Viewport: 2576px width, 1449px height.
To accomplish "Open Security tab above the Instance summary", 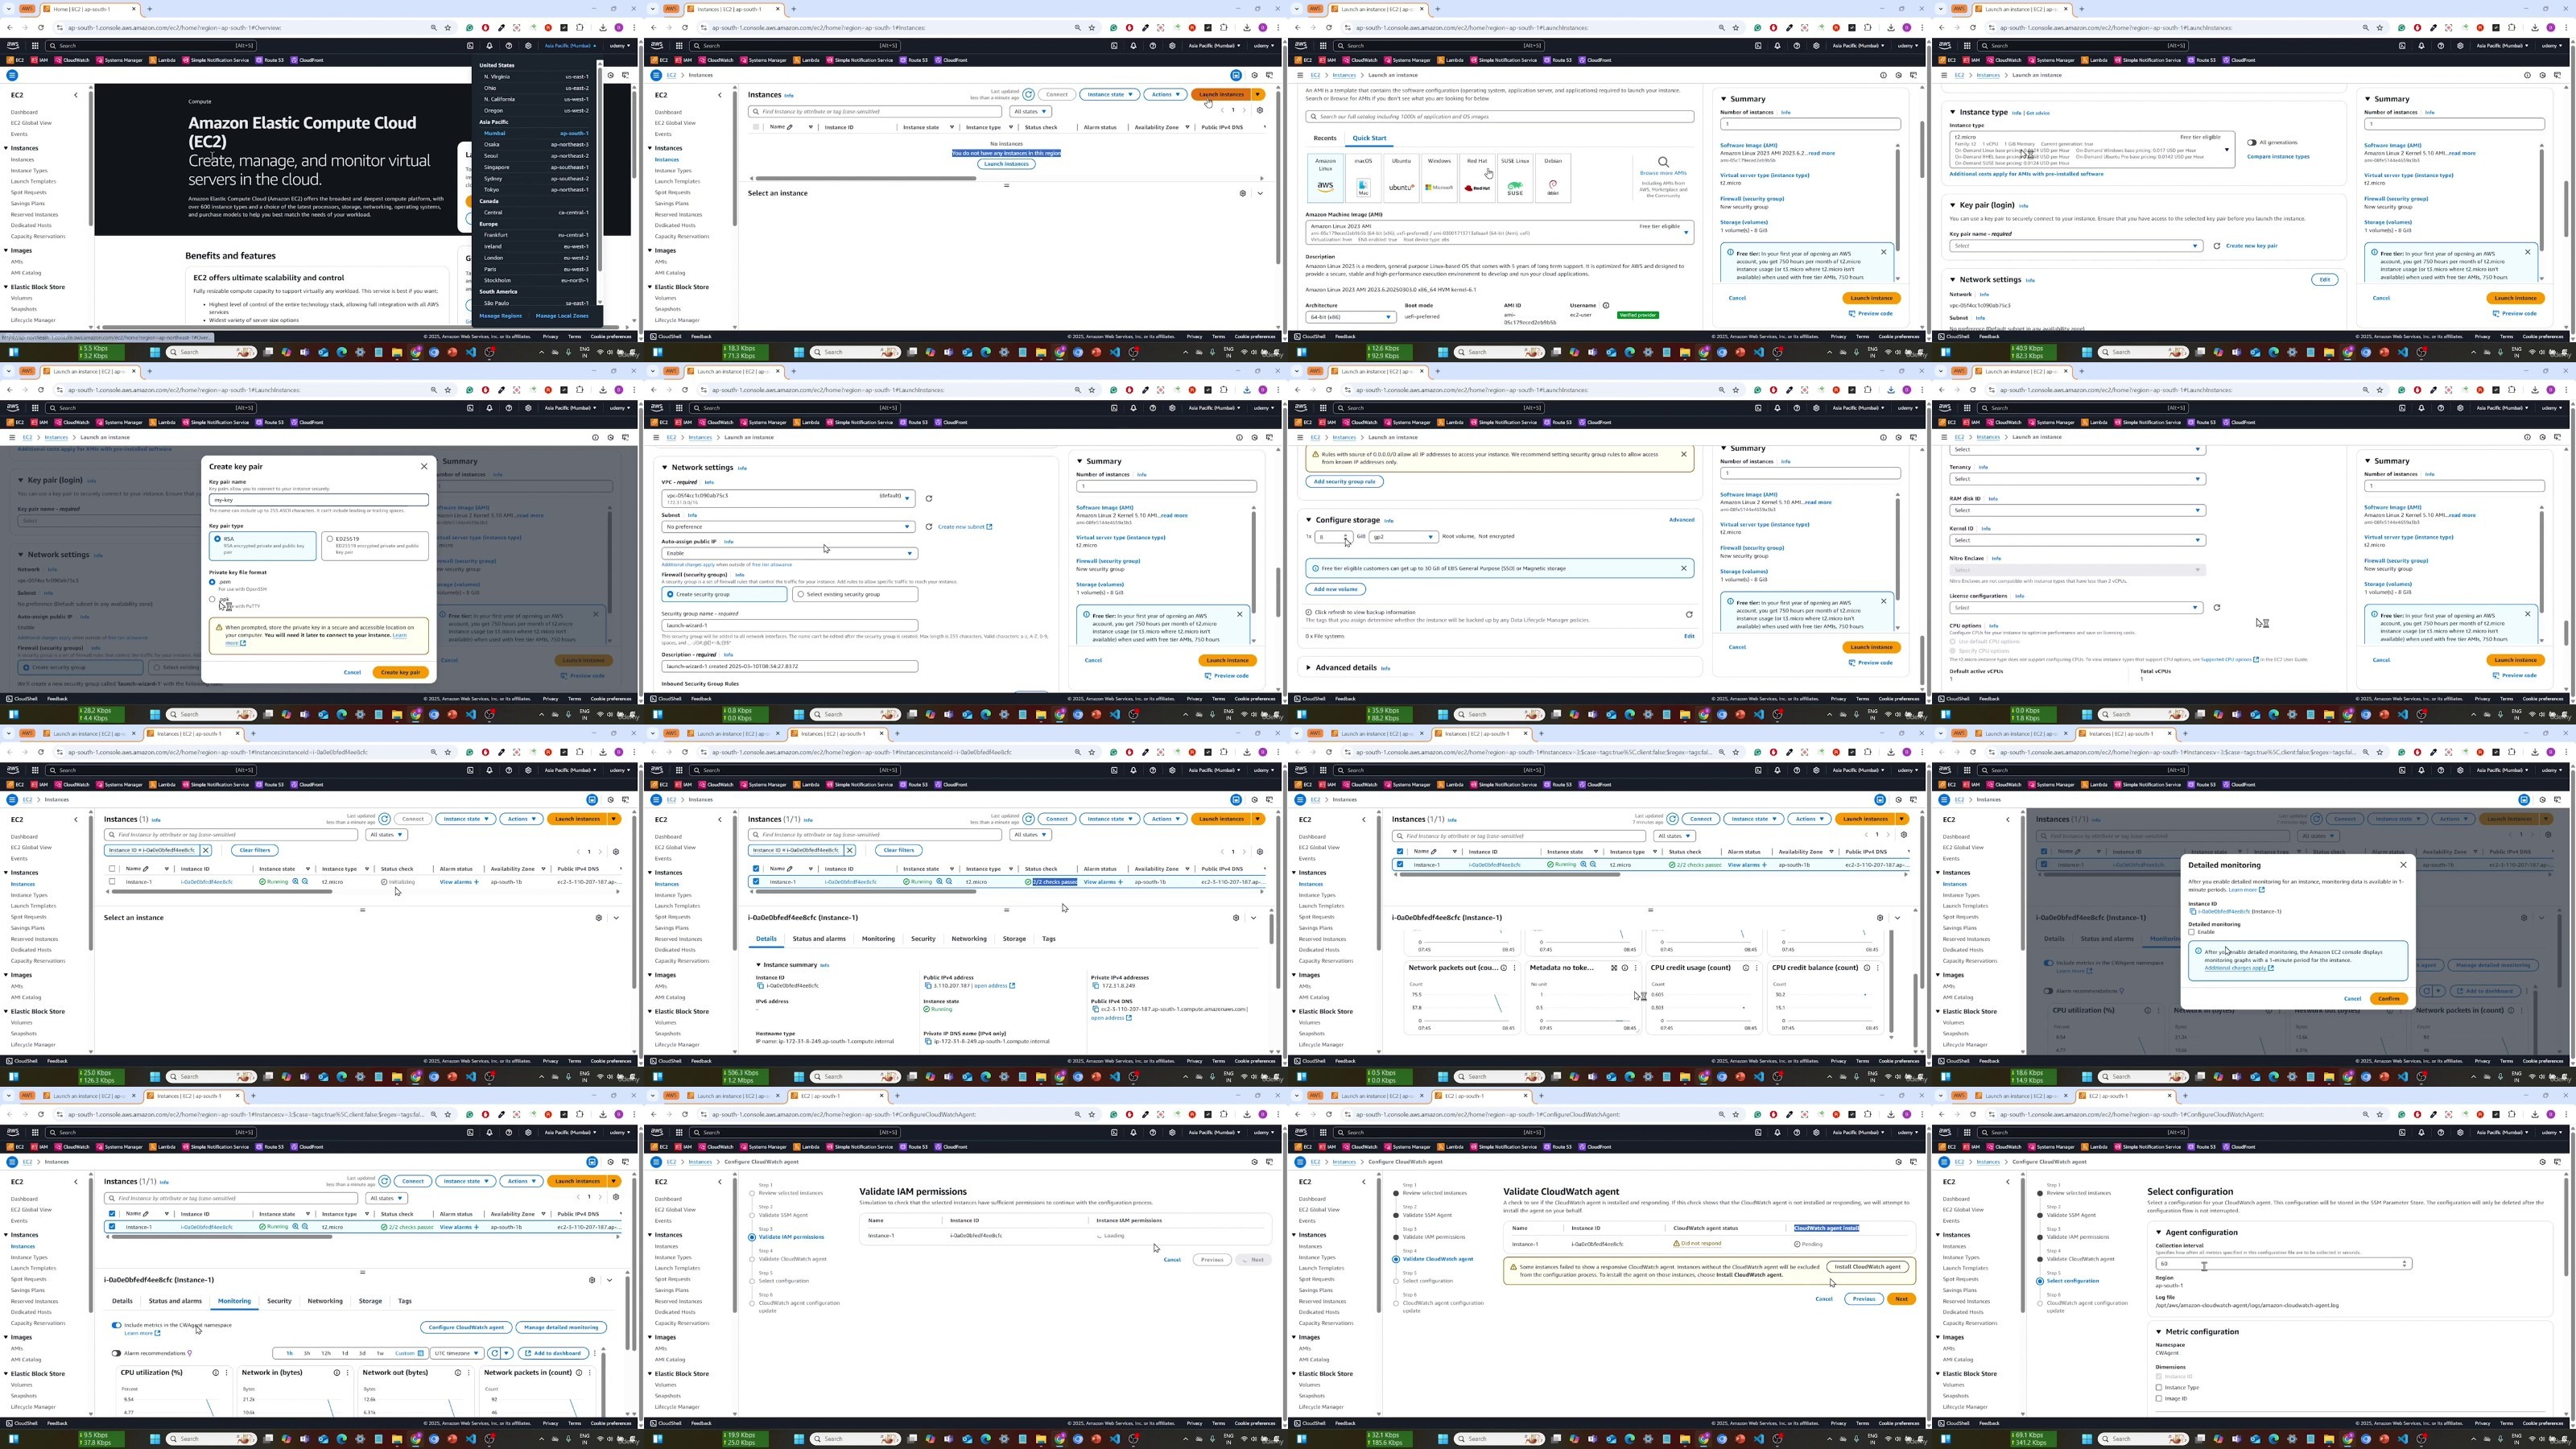I will pyautogui.click(x=922, y=939).
